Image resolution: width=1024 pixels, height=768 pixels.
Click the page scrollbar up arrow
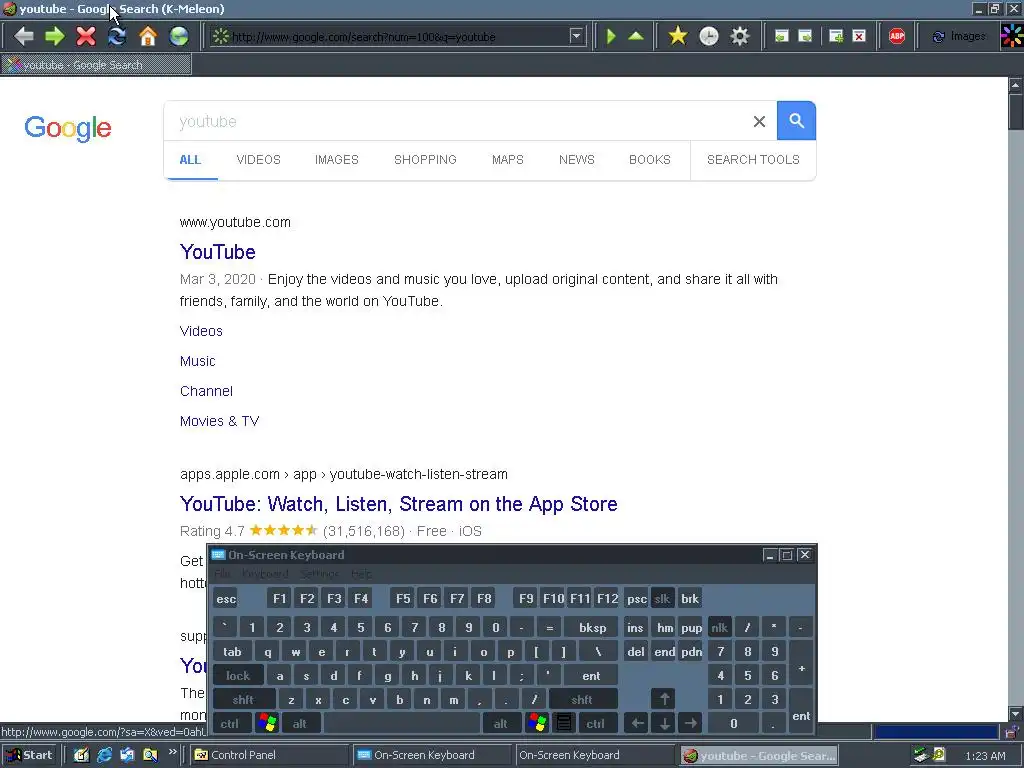click(1016, 85)
